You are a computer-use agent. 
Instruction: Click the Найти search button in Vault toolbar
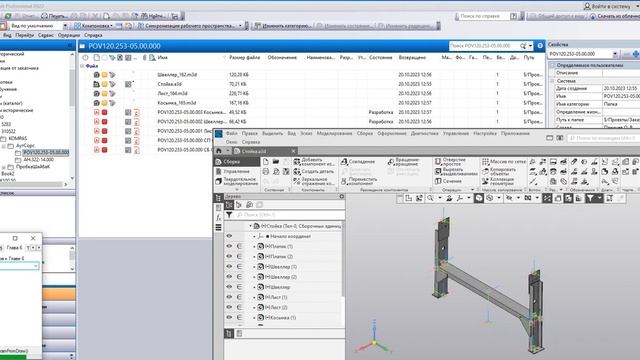coord(153,16)
